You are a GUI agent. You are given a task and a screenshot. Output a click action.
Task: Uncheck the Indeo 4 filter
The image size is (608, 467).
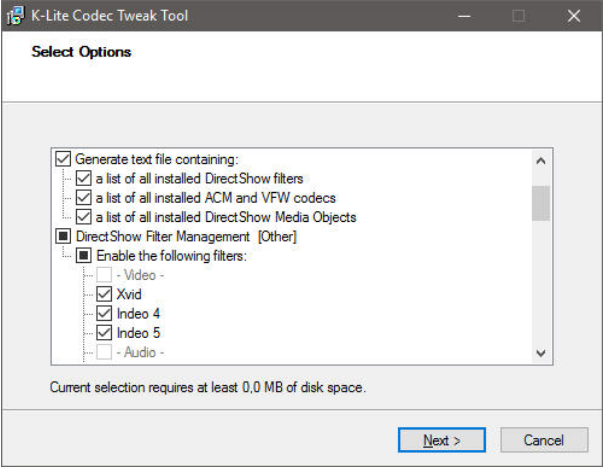point(104,313)
